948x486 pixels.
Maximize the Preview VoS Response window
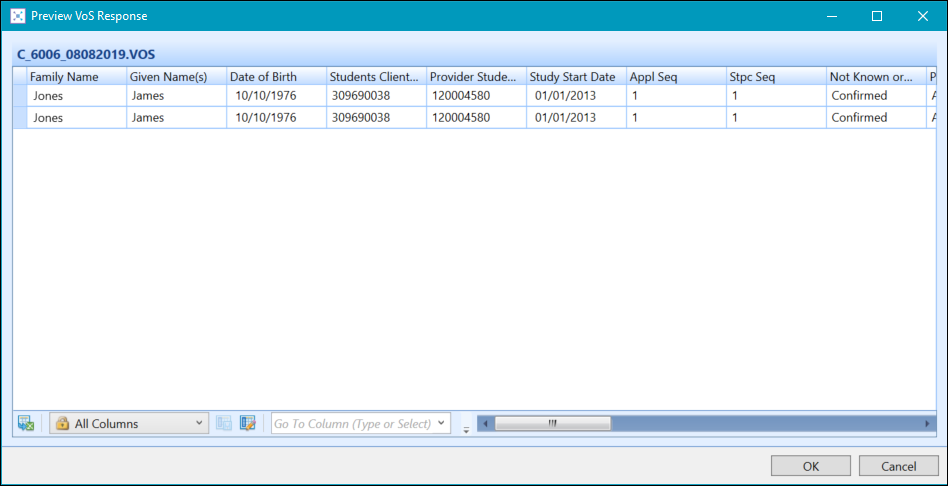(x=877, y=16)
